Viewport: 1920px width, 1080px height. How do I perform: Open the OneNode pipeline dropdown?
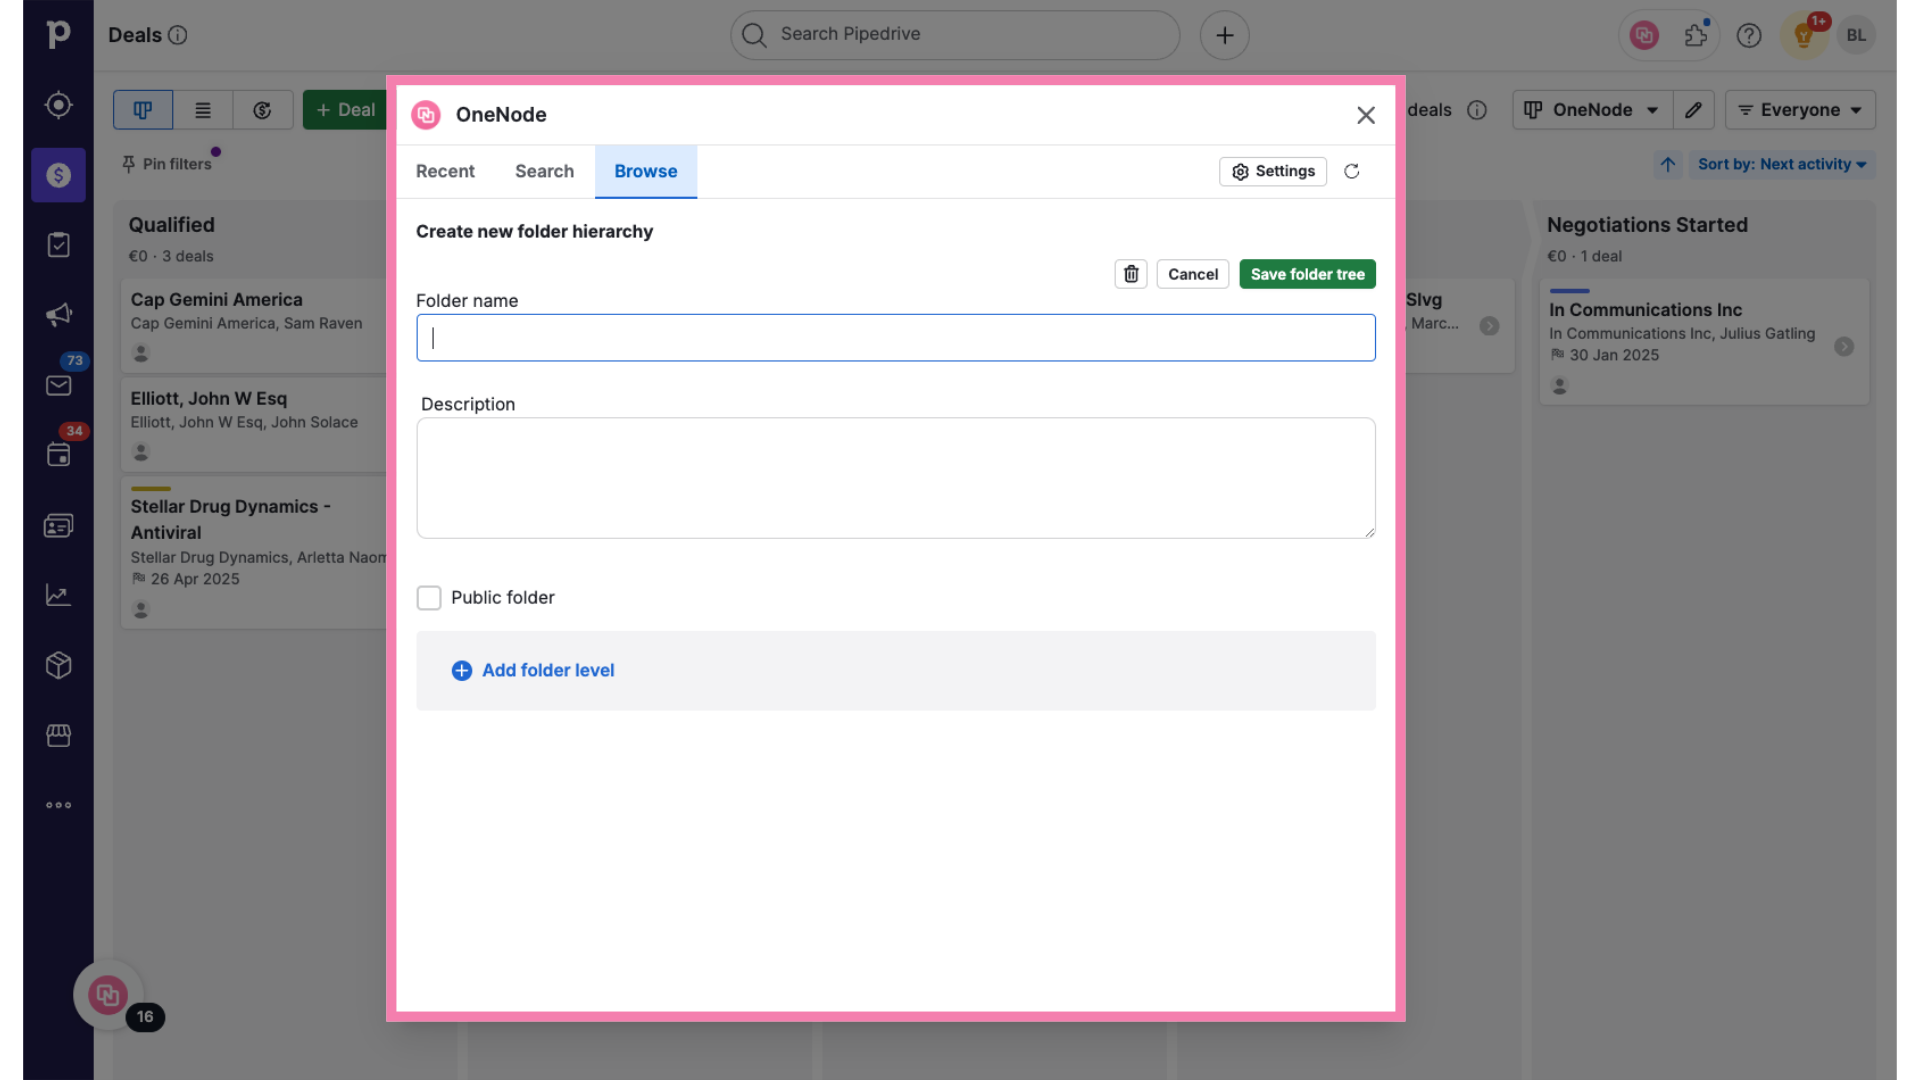click(1592, 110)
